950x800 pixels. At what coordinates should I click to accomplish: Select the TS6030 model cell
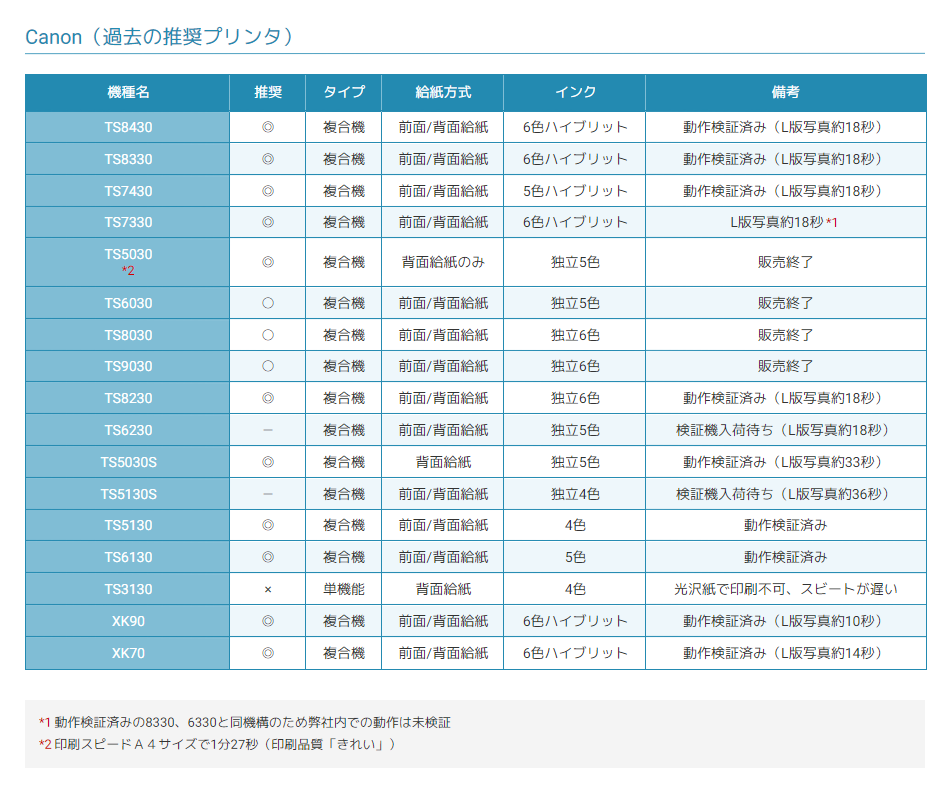pyautogui.click(x=128, y=303)
